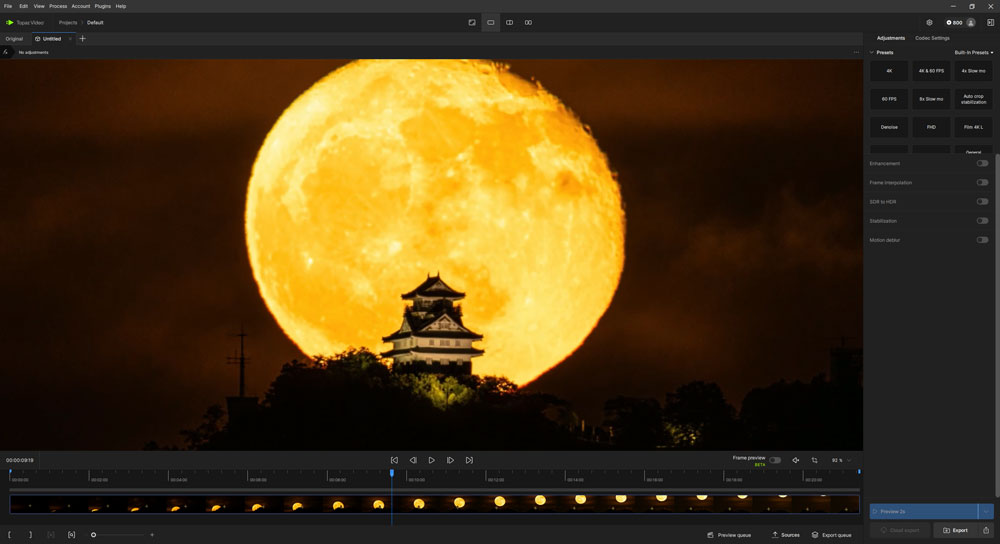Step forward one frame

(450, 460)
